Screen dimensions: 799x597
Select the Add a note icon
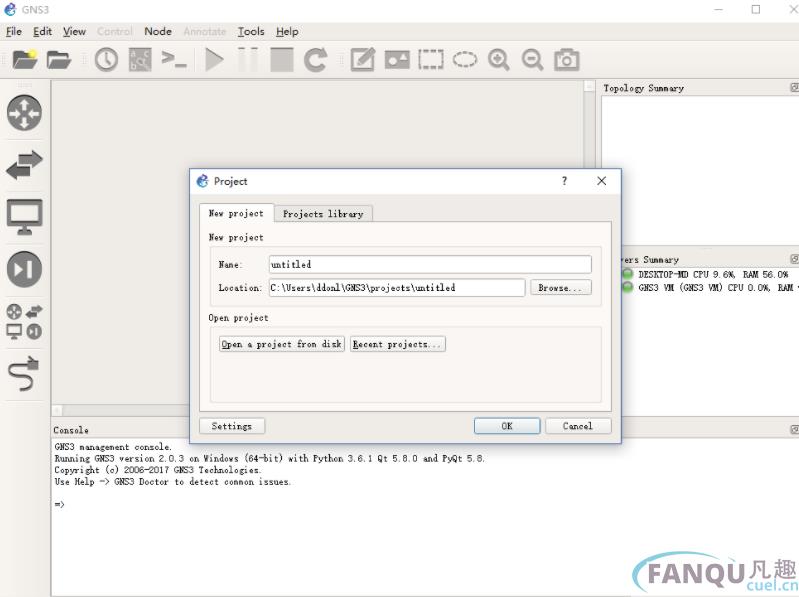[363, 60]
